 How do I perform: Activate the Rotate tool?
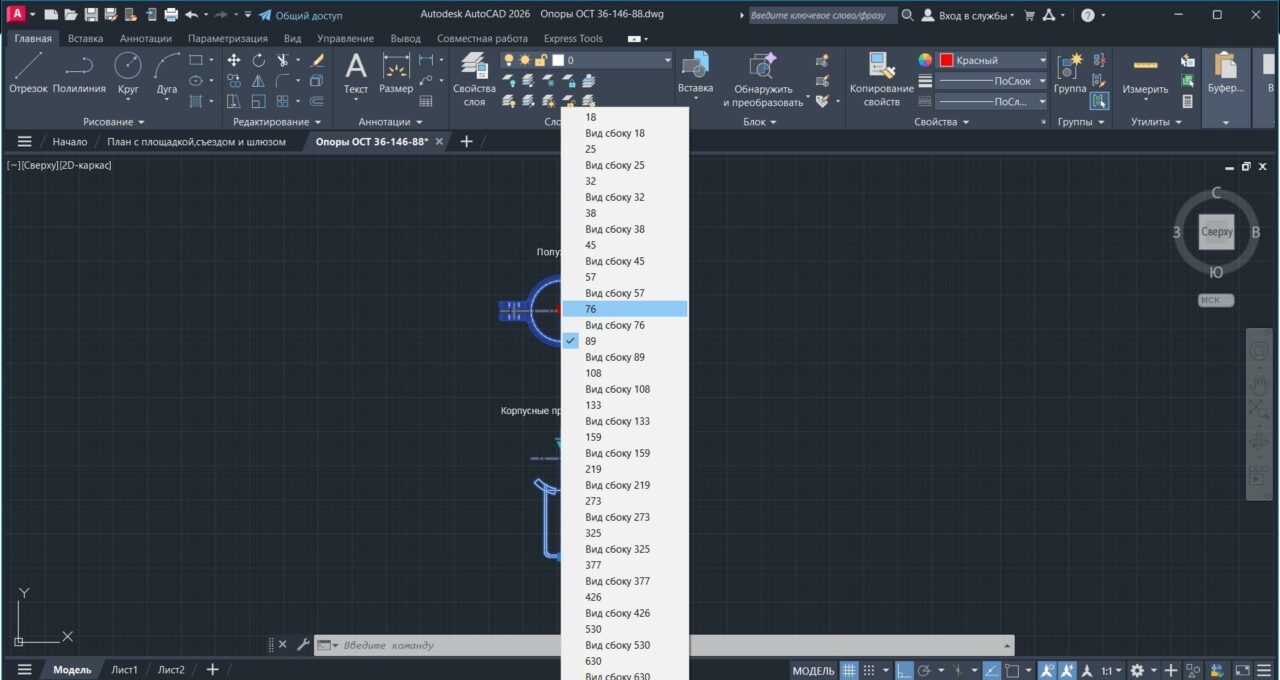[258, 60]
